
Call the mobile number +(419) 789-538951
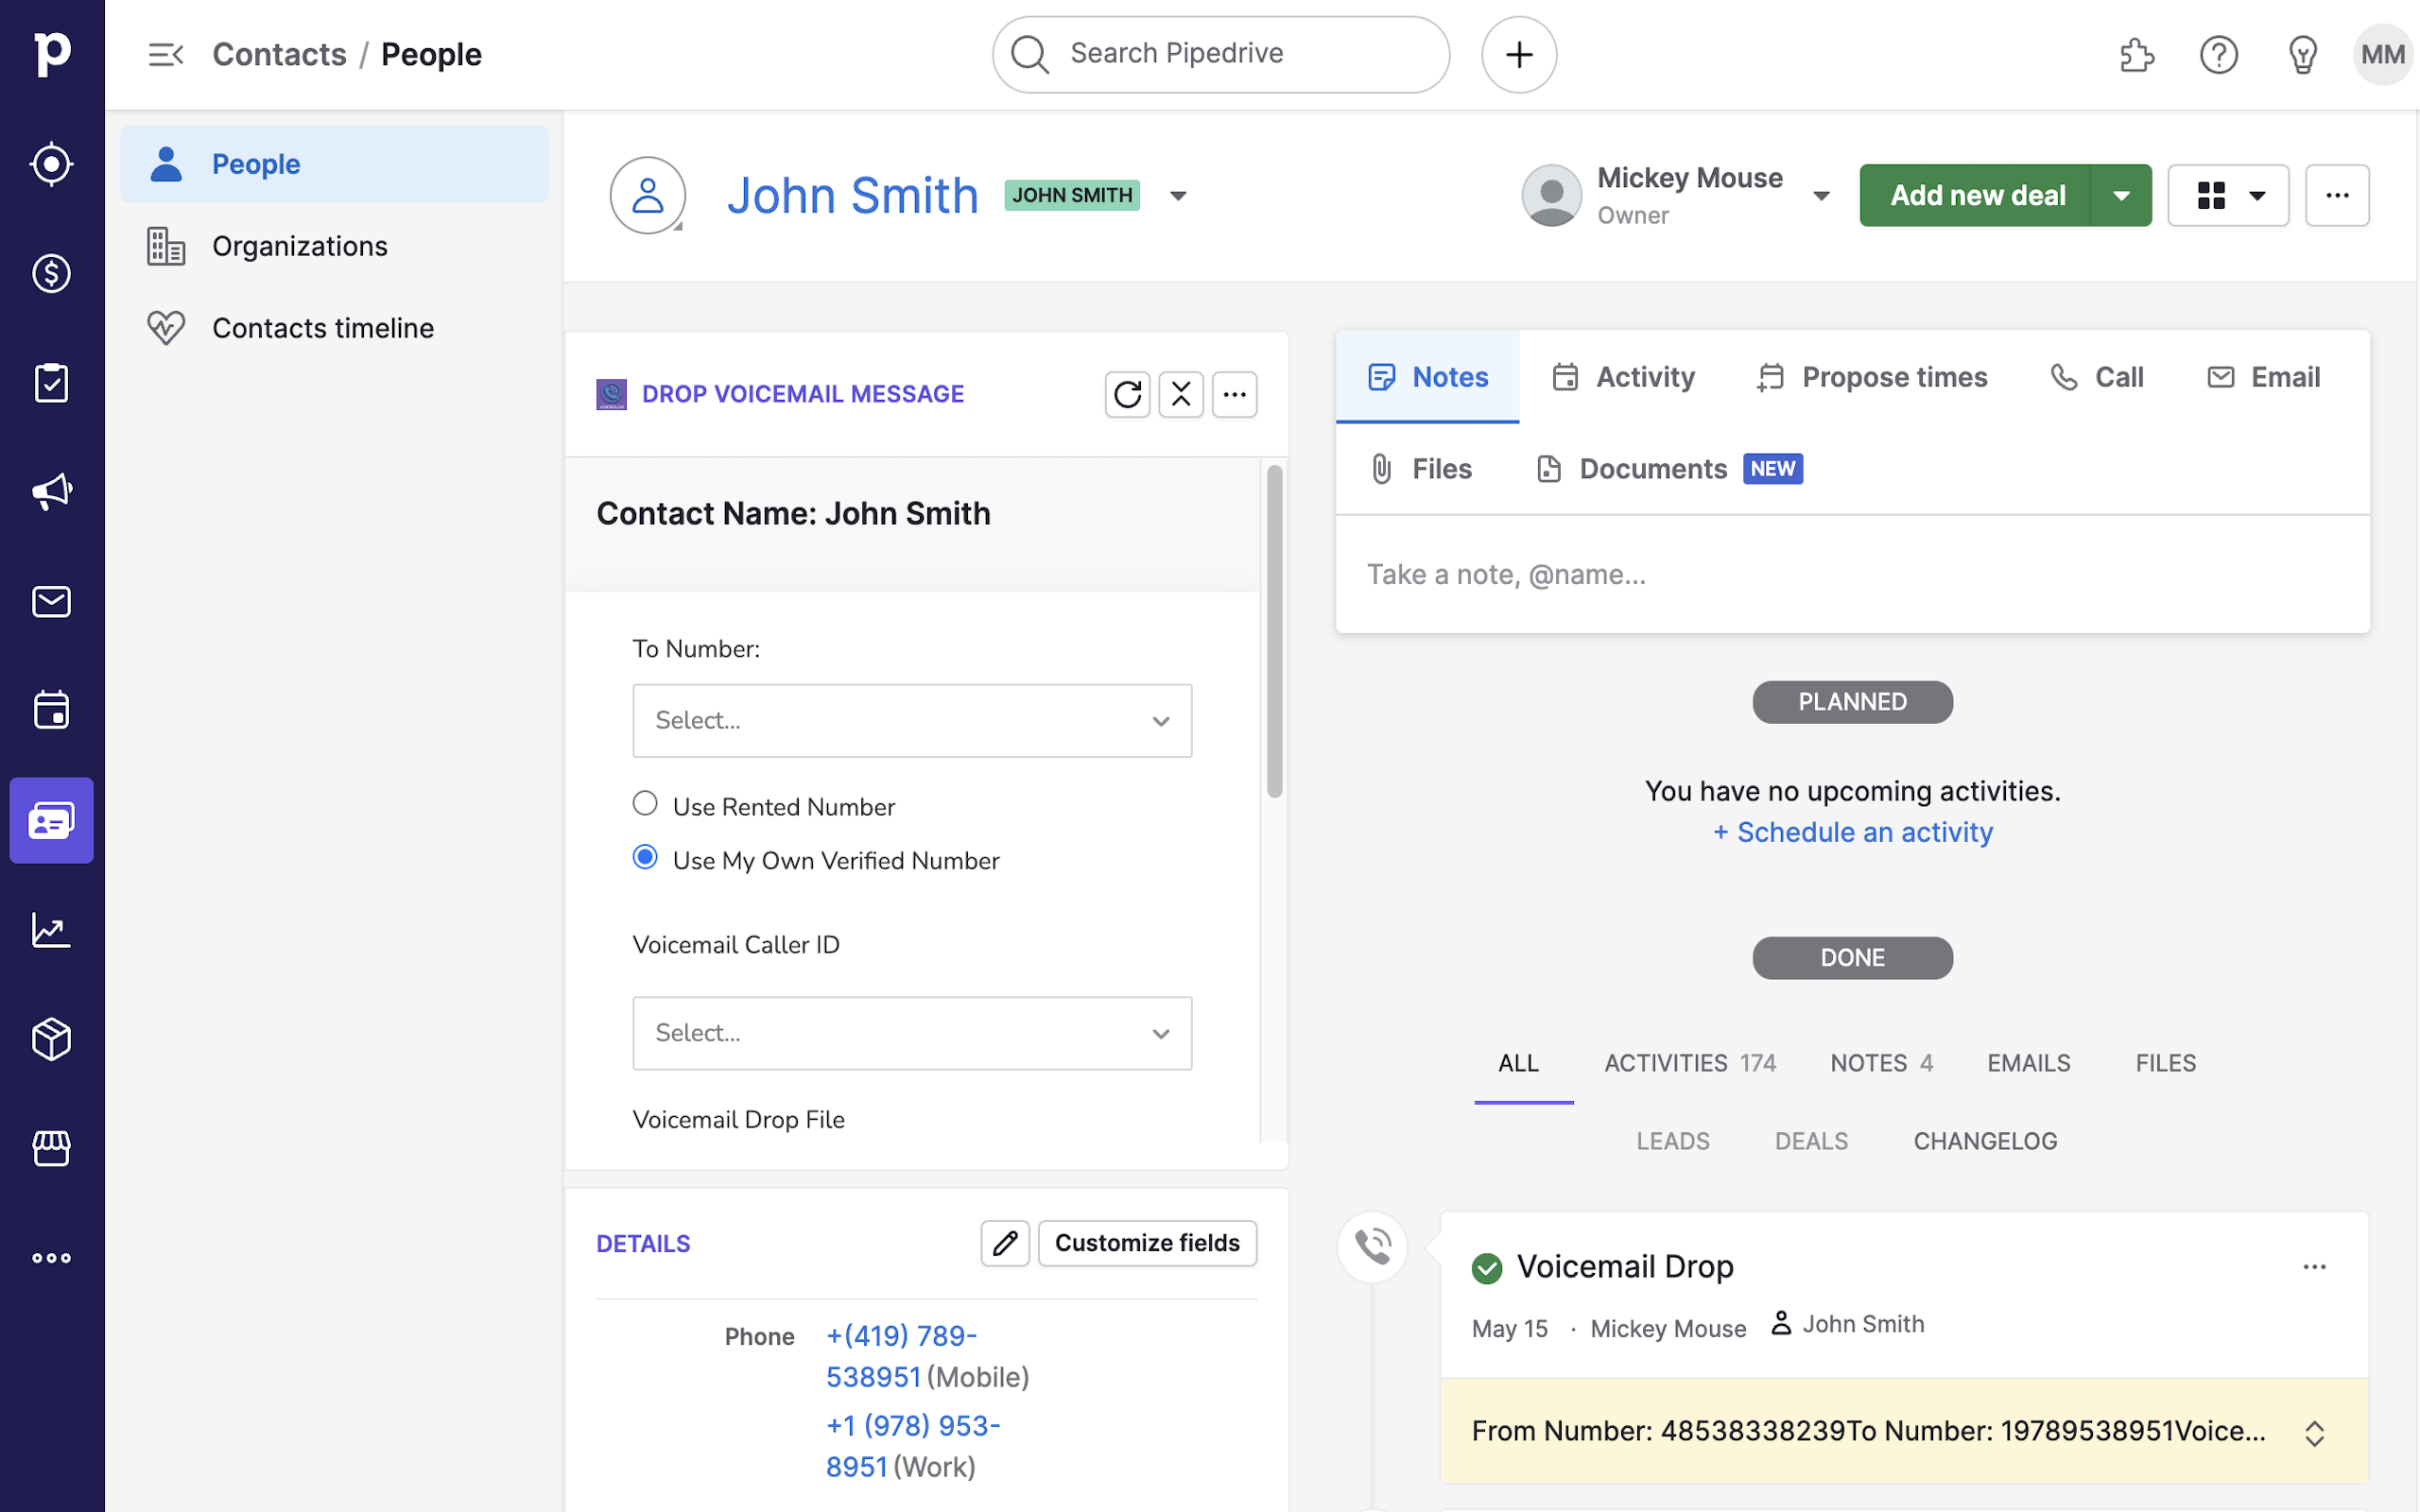point(901,1356)
